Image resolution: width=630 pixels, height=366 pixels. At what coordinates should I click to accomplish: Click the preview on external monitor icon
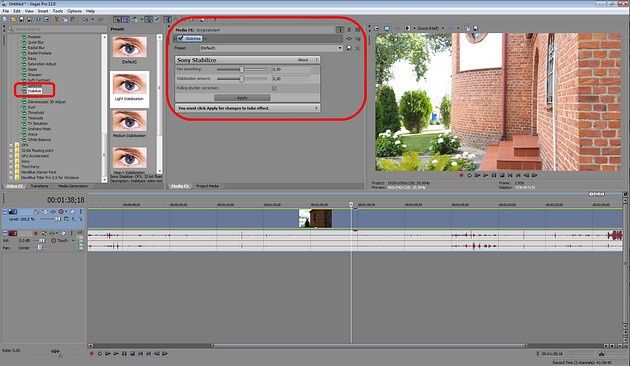(x=387, y=29)
